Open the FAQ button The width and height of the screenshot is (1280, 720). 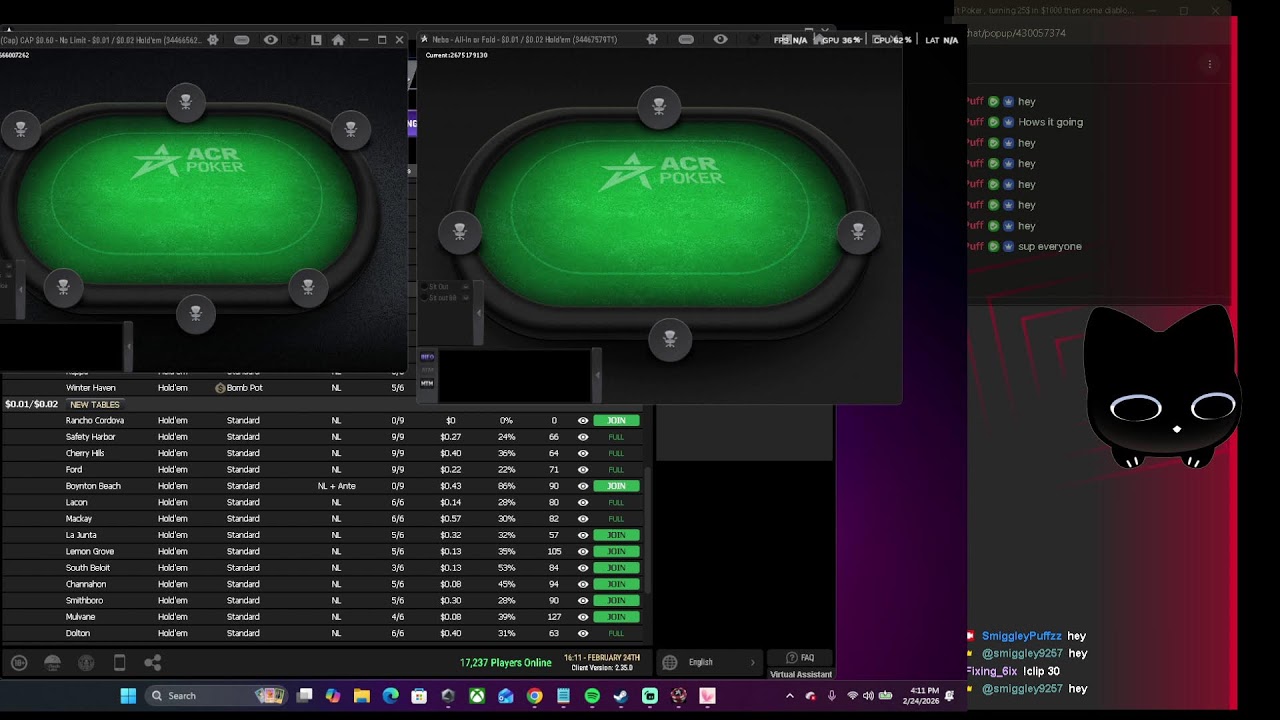(x=800, y=658)
